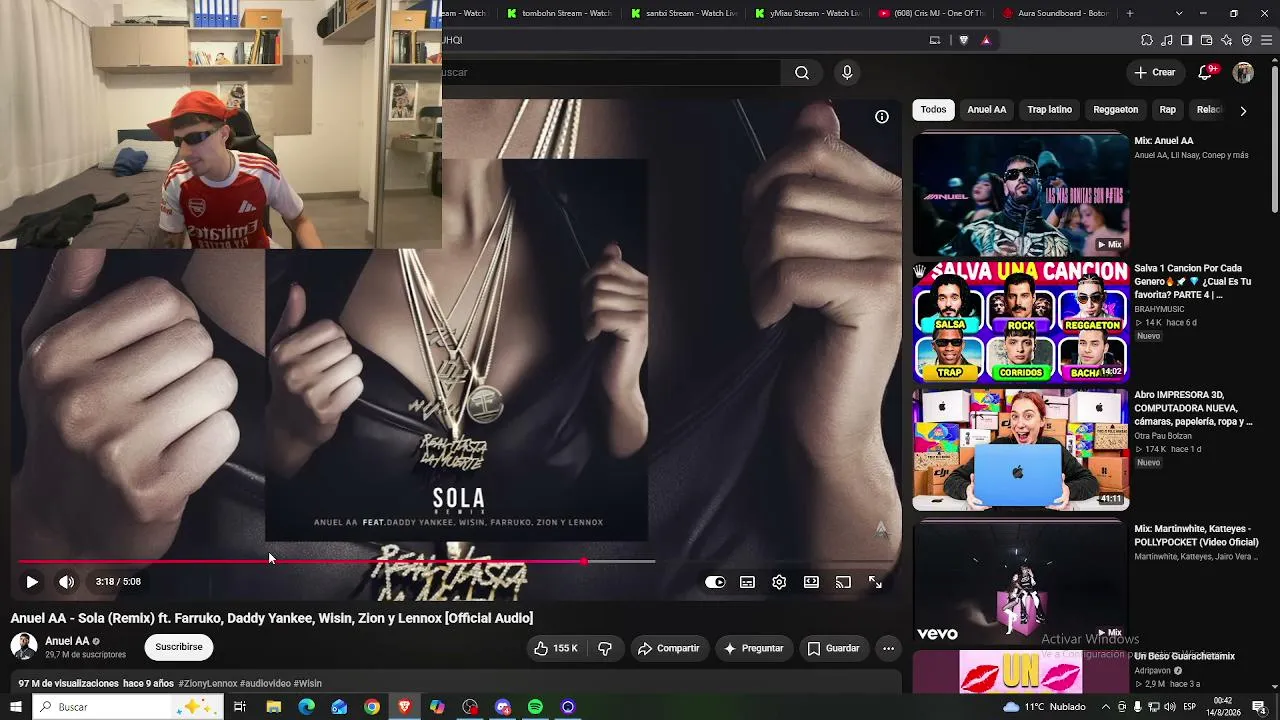This screenshot has height=720, width=1280.
Task: Open the browser main hamburger menu
Action: (x=1267, y=40)
